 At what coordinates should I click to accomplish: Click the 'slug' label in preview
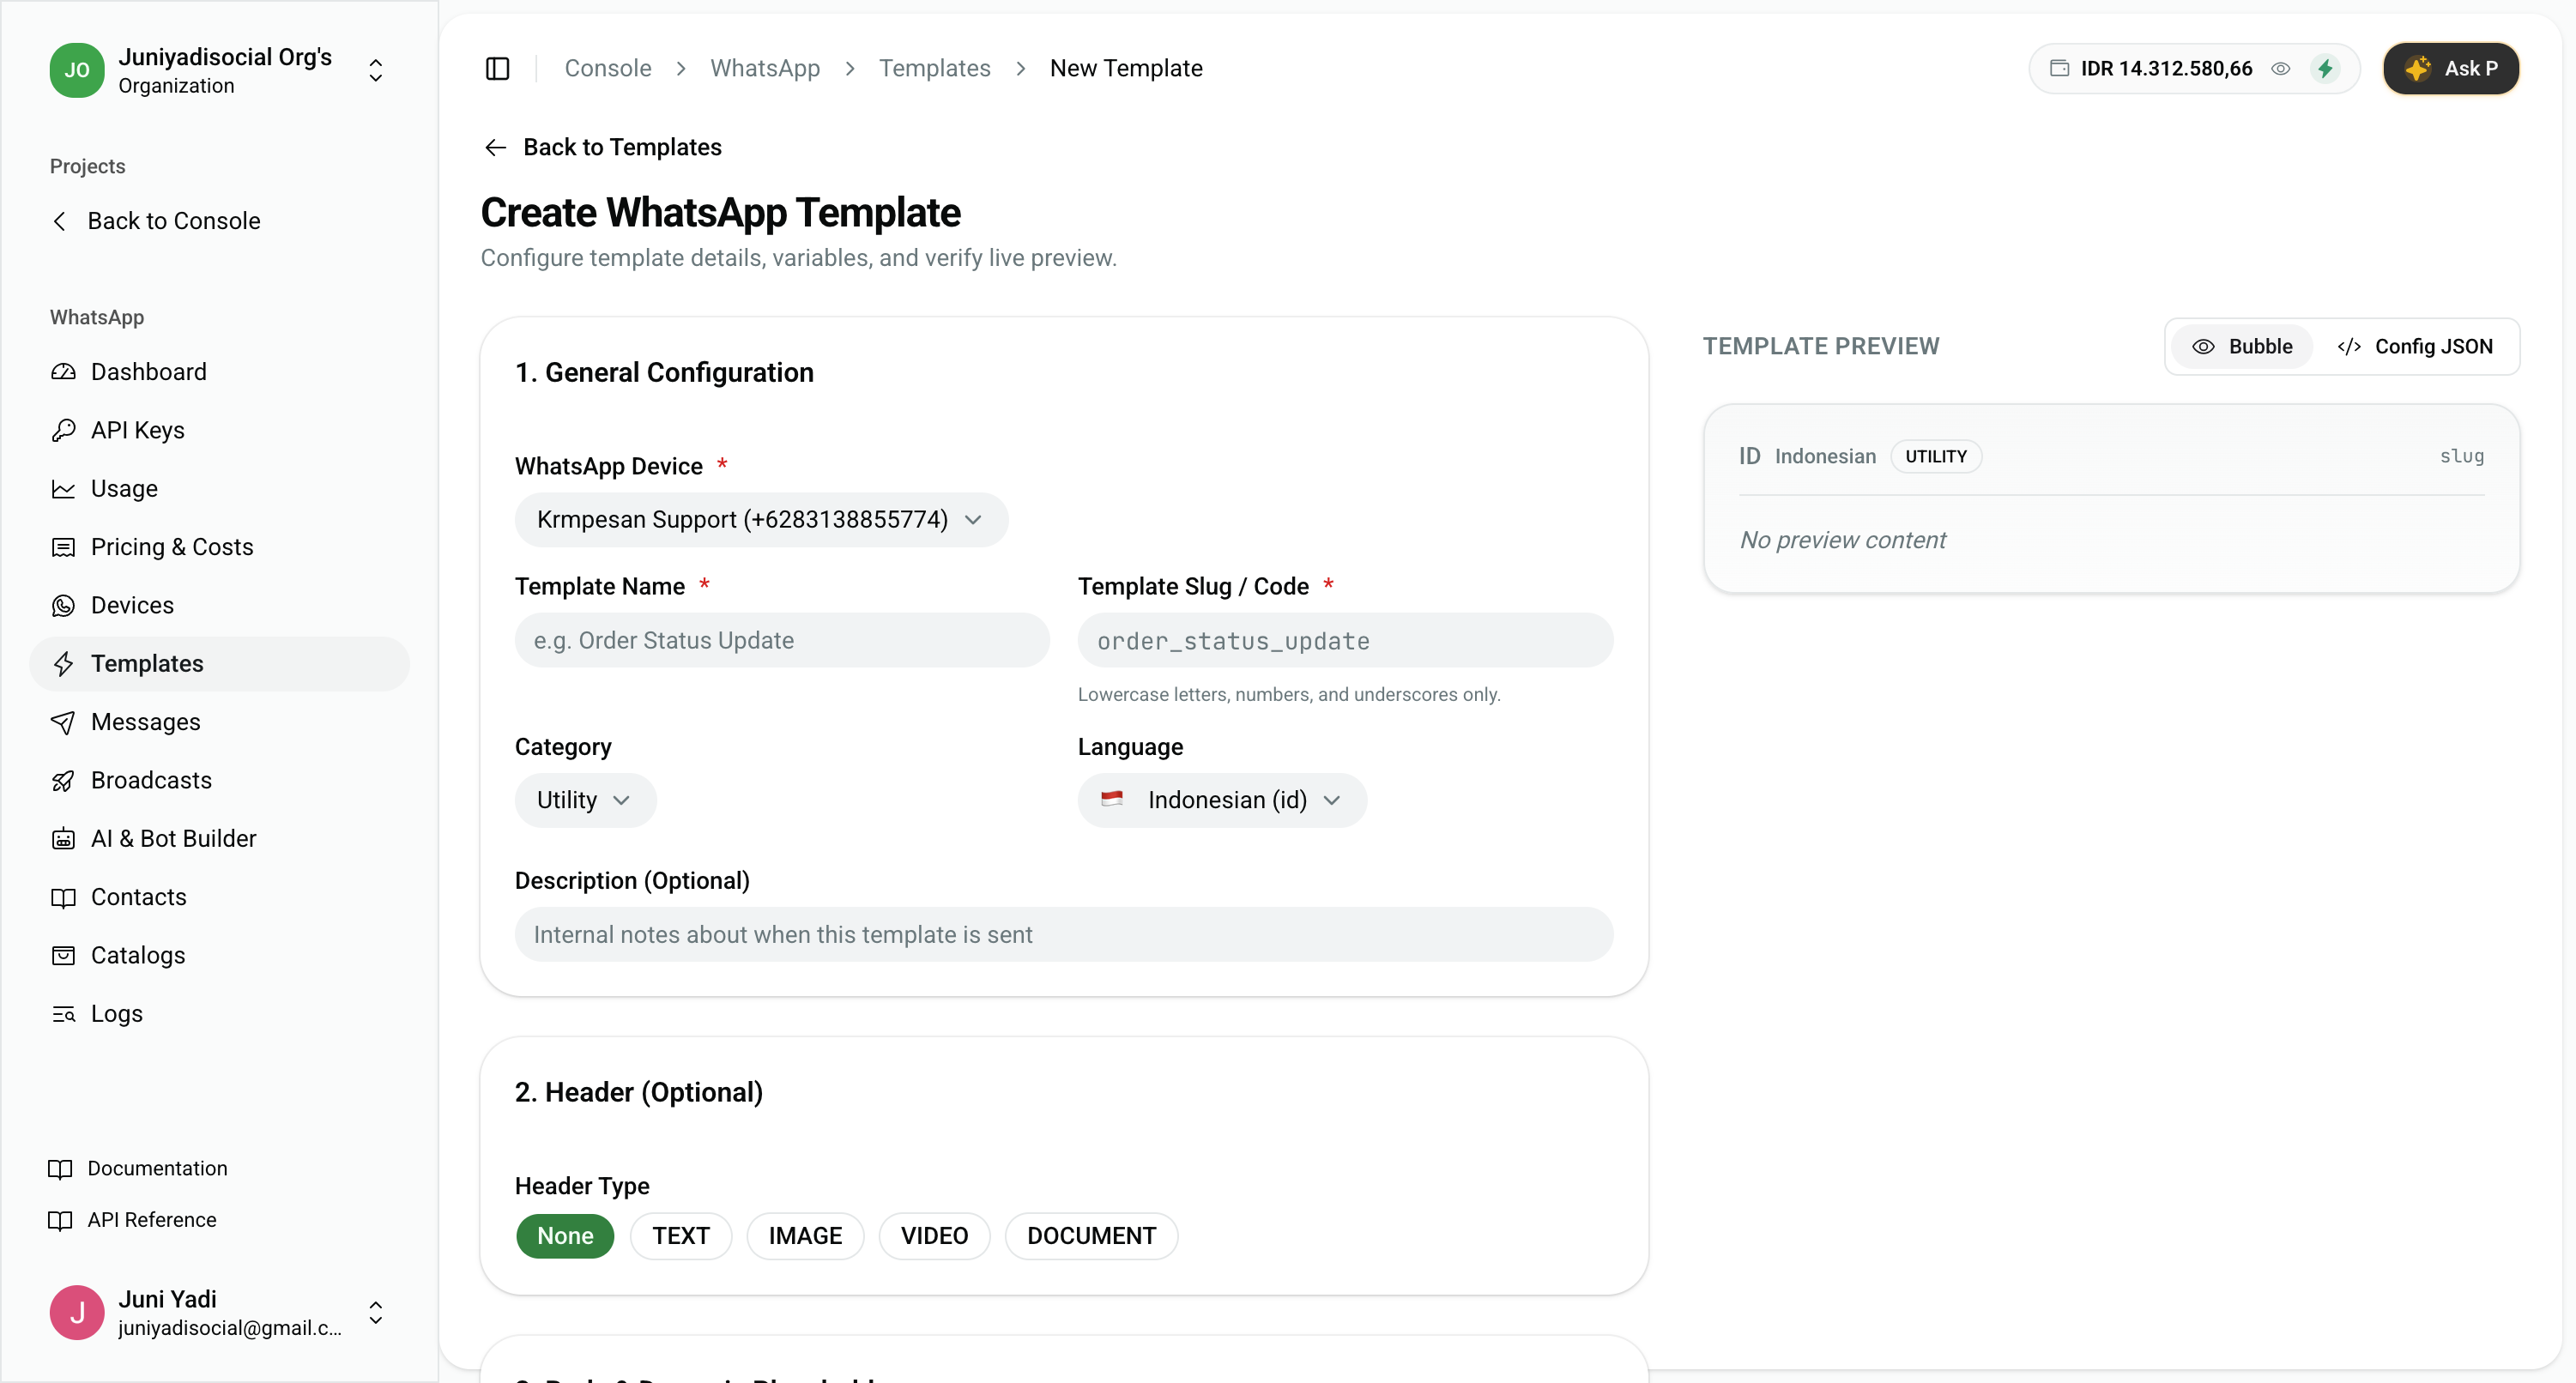click(2461, 456)
